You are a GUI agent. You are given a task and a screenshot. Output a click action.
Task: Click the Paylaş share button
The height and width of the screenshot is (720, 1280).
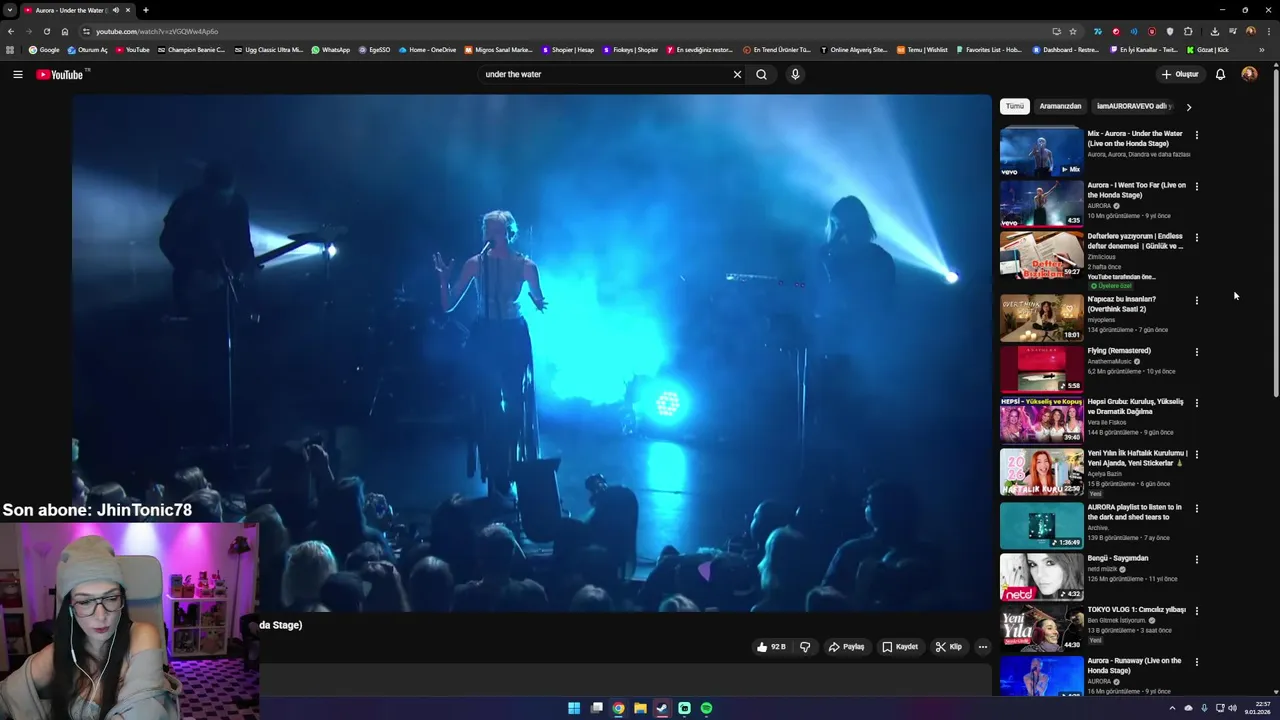pos(846,647)
